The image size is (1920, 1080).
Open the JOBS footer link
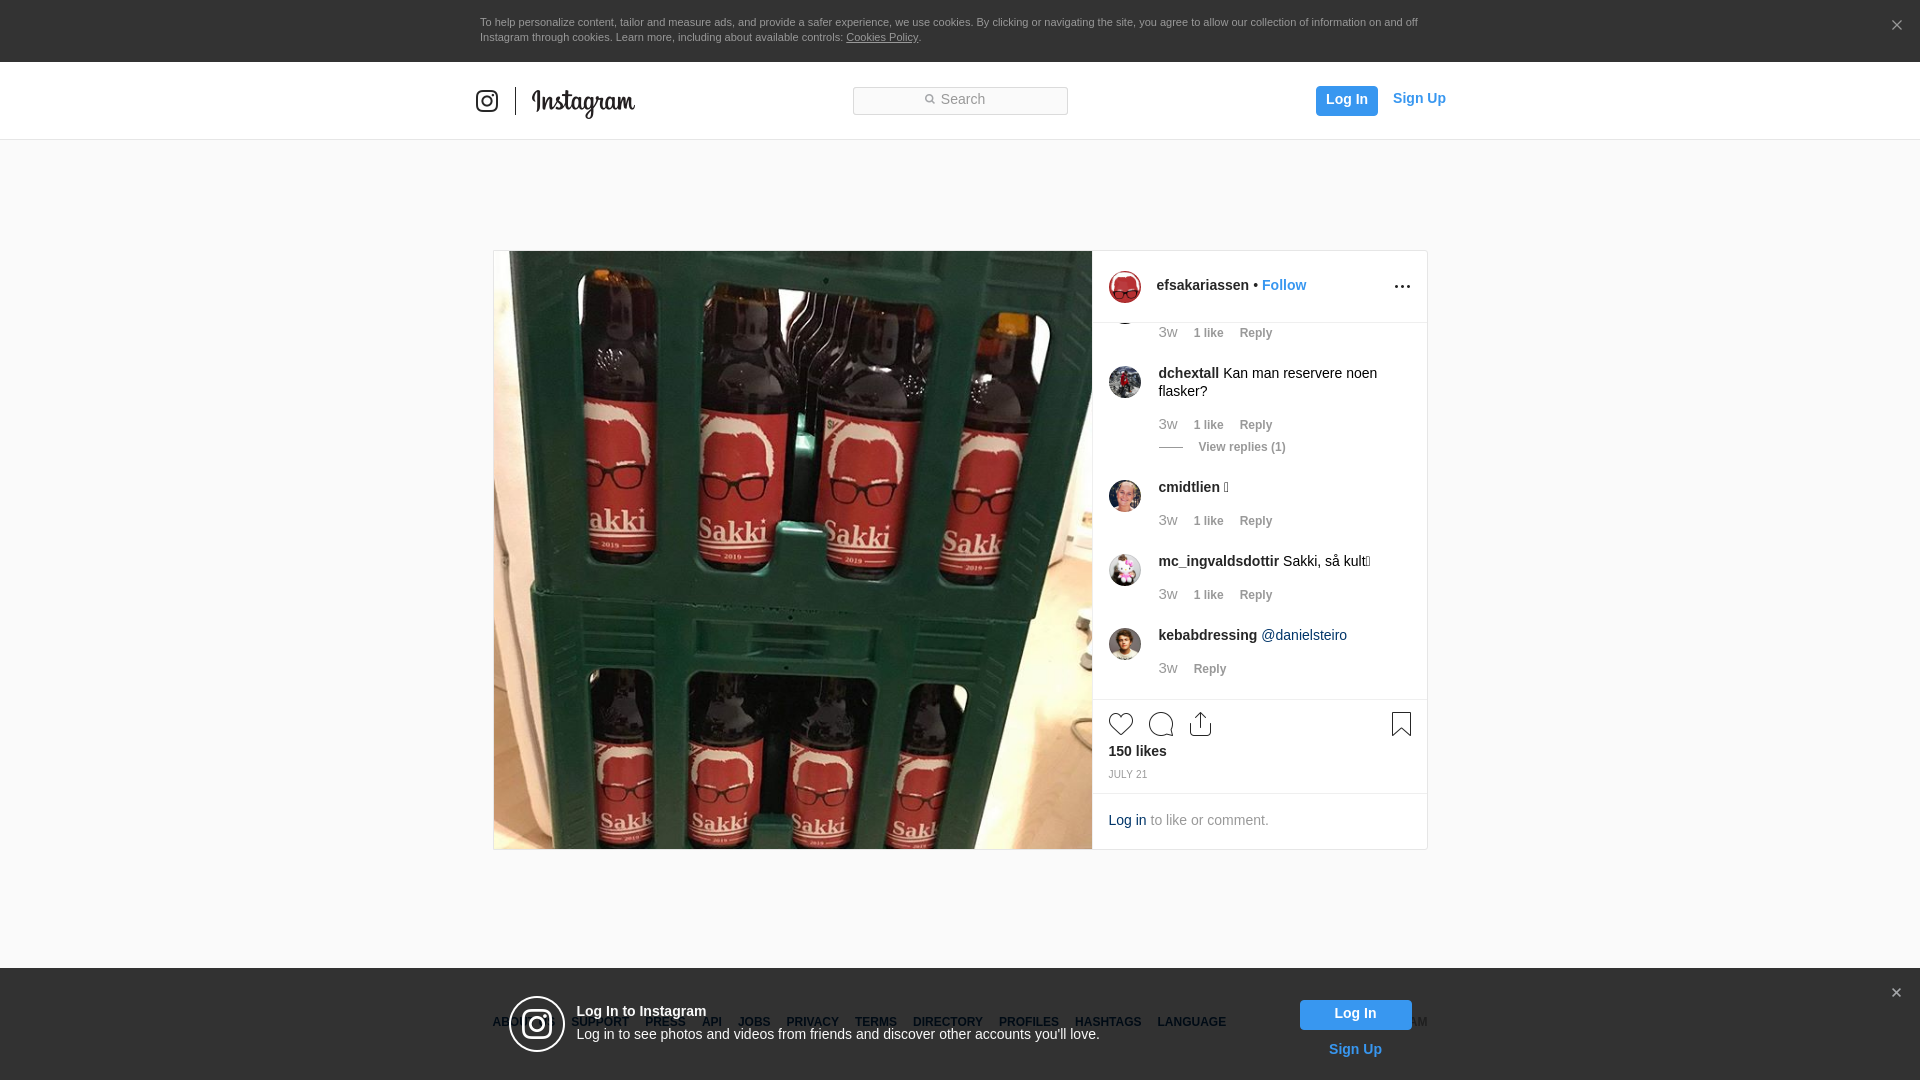coord(754,1022)
